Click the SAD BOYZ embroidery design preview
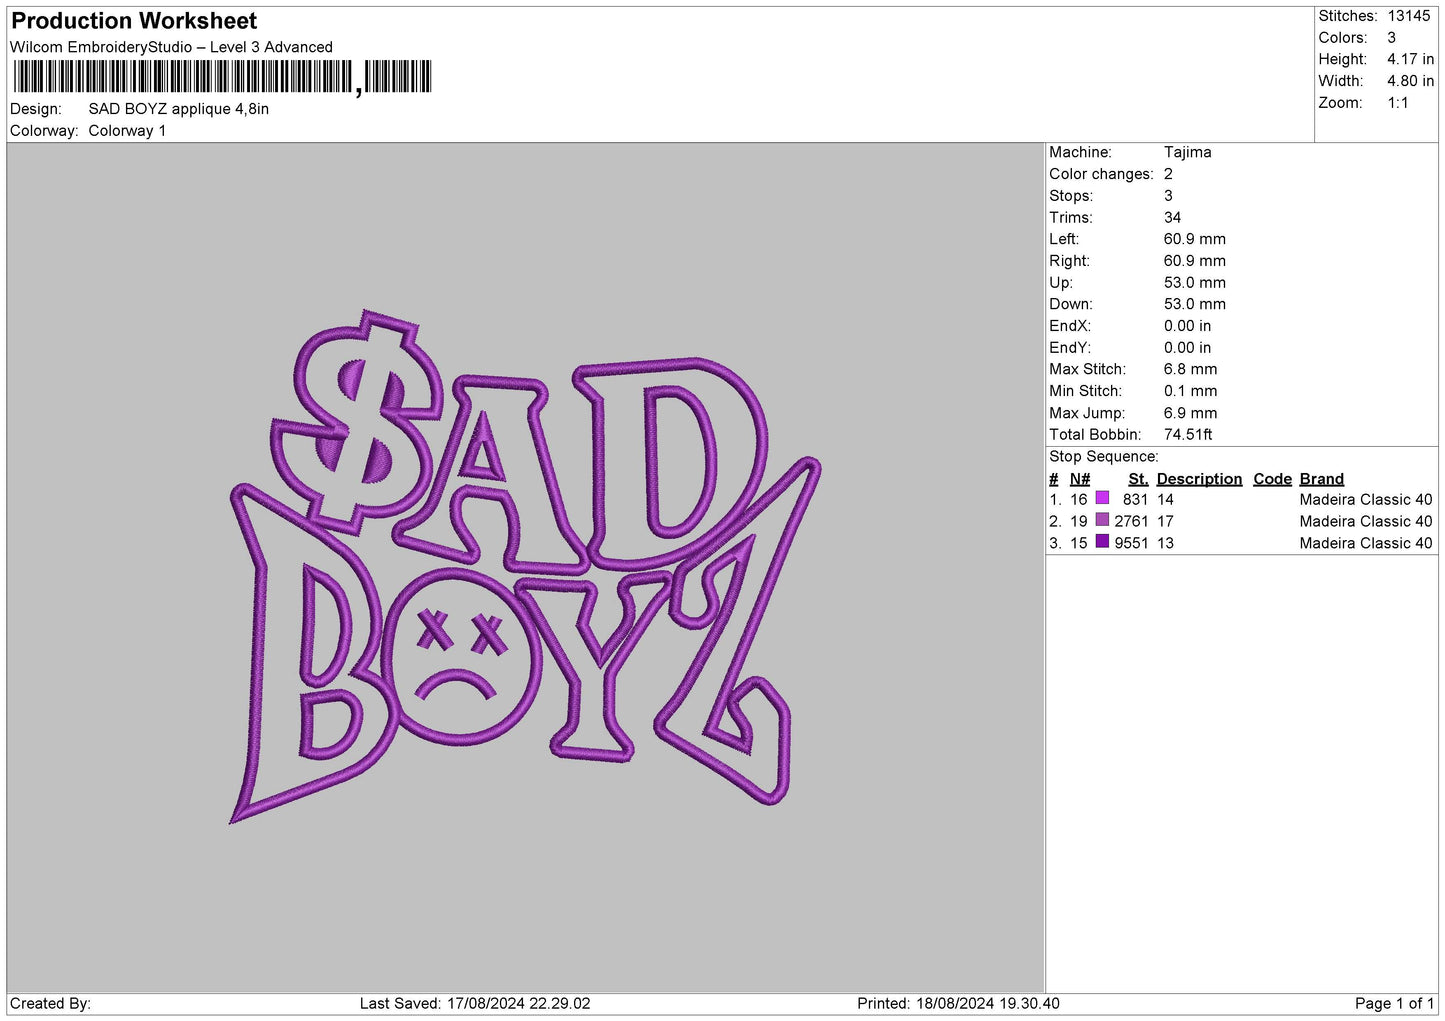The height and width of the screenshot is (1021, 1445). (525, 568)
